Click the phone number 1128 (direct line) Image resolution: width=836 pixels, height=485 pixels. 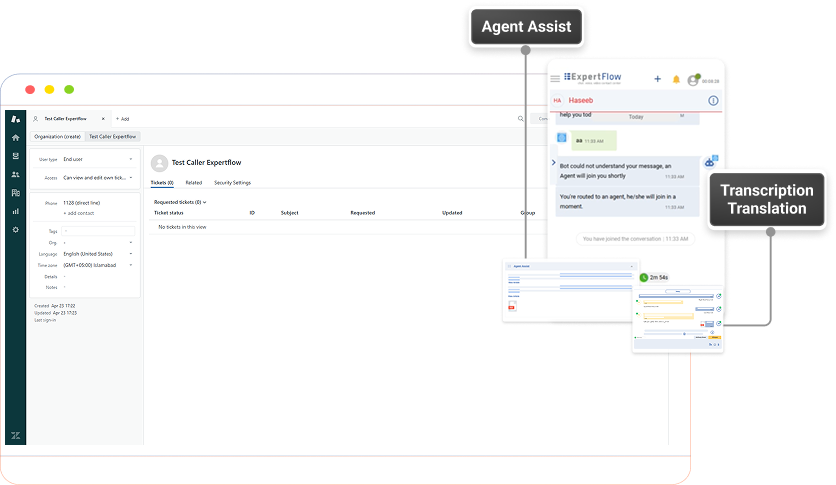point(82,203)
